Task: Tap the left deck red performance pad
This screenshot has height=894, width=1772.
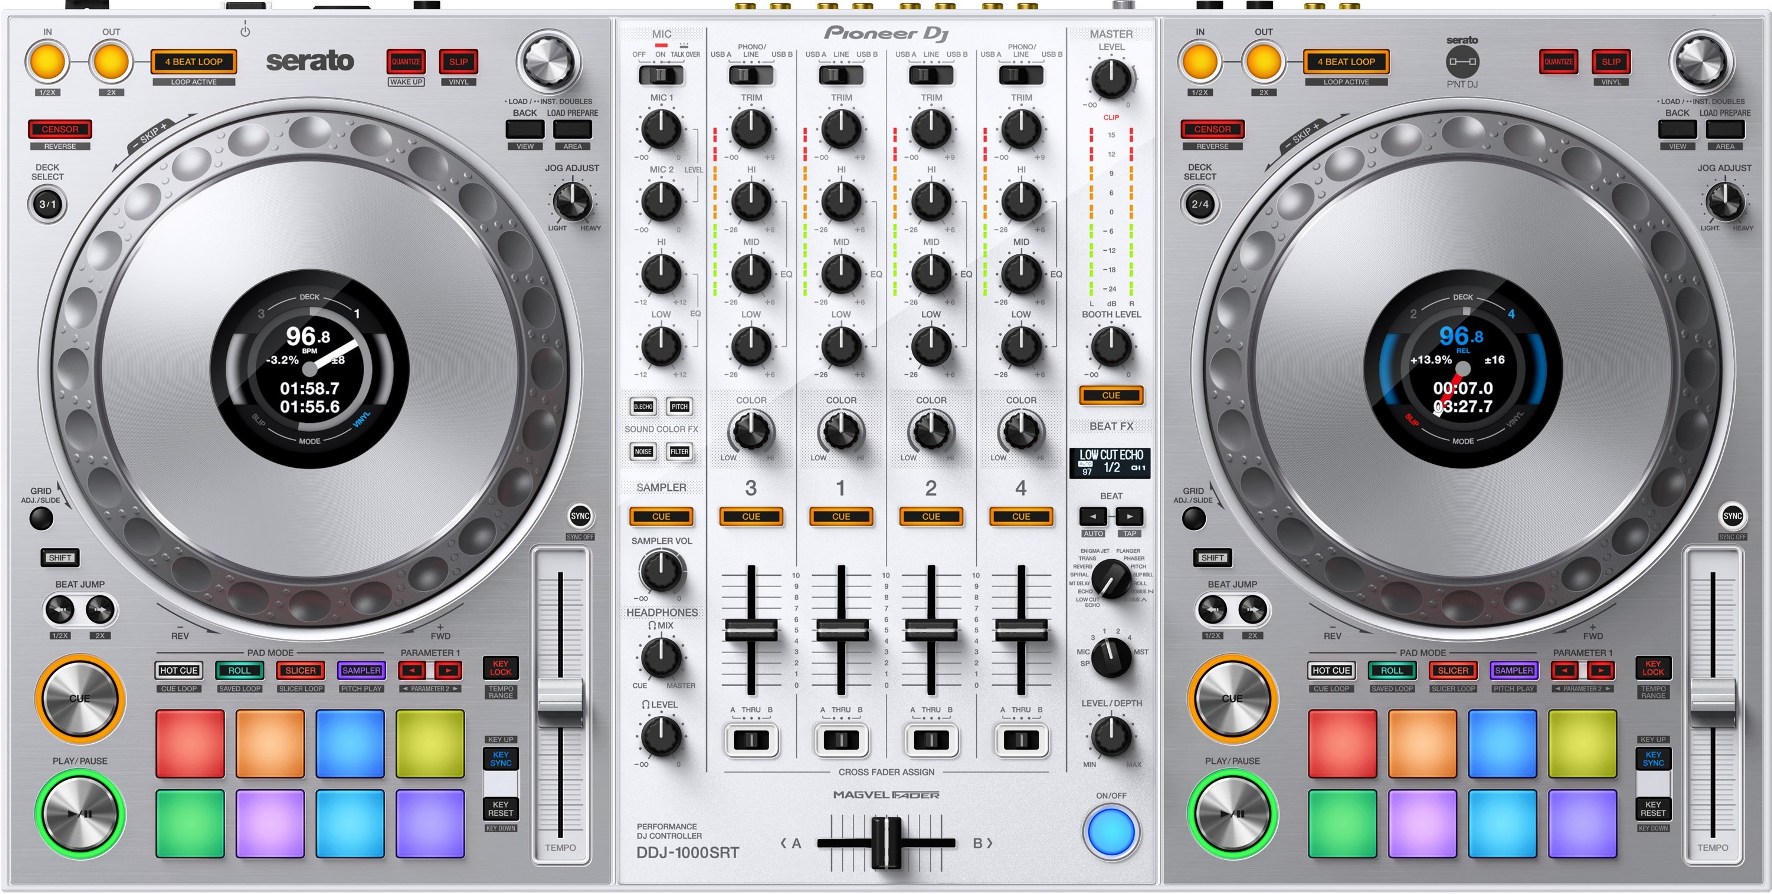Action: [190, 743]
